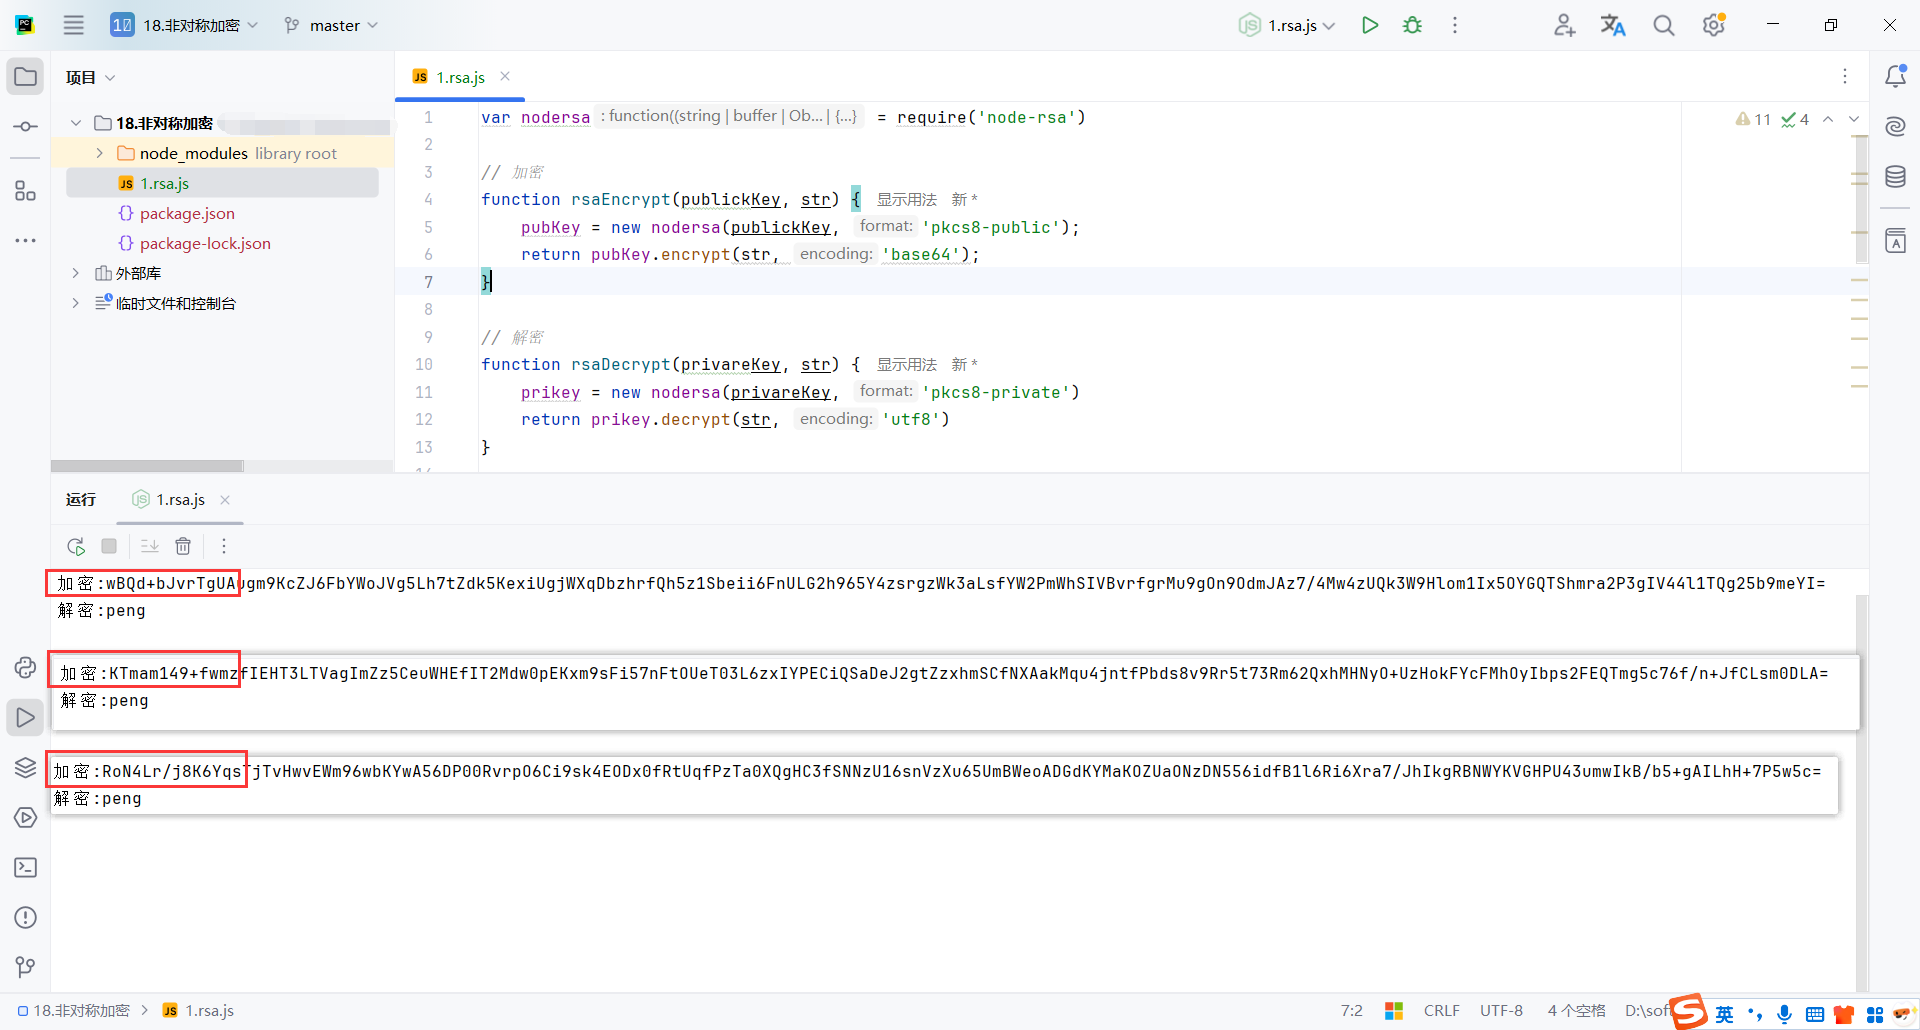Open the main hamburger menu
This screenshot has height=1030, width=1920.
click(x=74, y=25)
